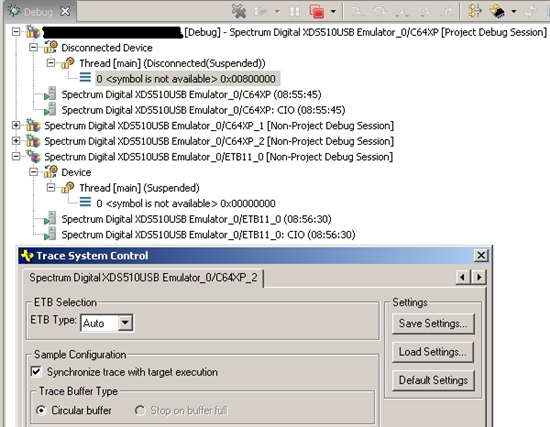The image size is (550, 427).
Task: Click the Trace System Control title icon
Action: [27, 256]
